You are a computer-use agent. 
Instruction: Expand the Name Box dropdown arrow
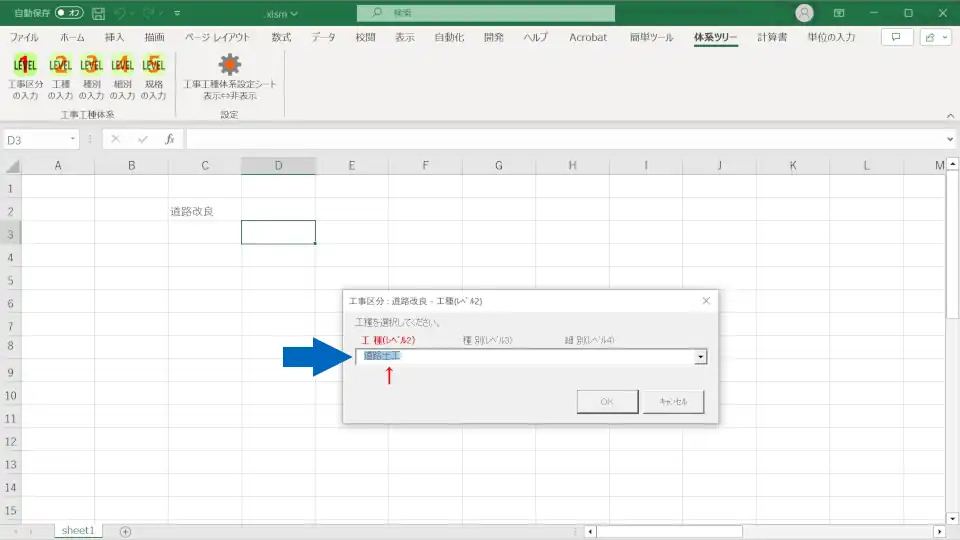tap(73, 140)
